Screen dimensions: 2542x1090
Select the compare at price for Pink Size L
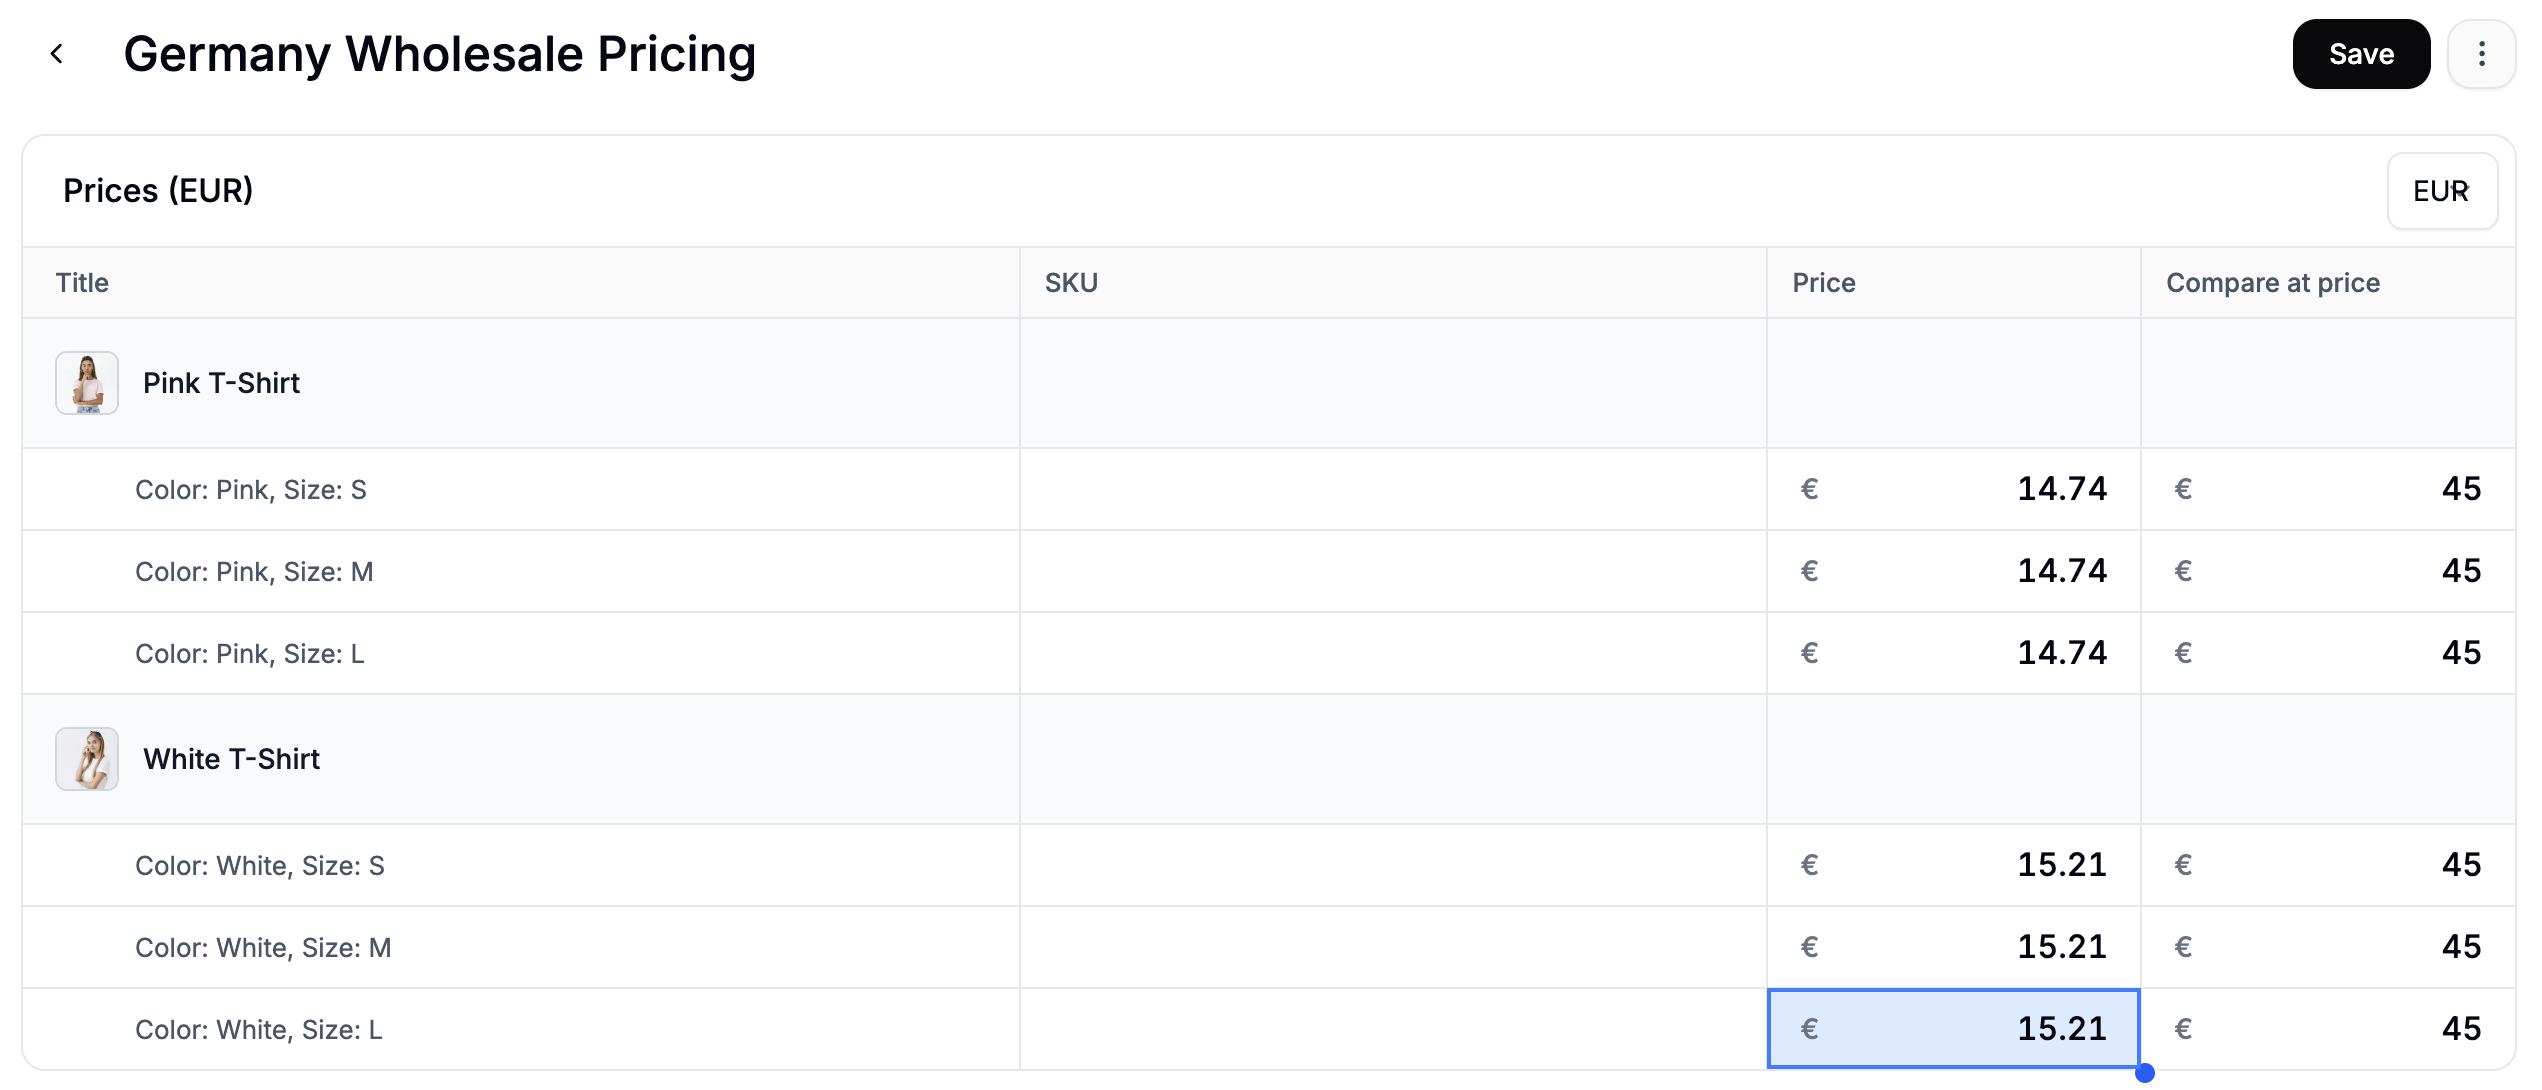point(2330,652)
